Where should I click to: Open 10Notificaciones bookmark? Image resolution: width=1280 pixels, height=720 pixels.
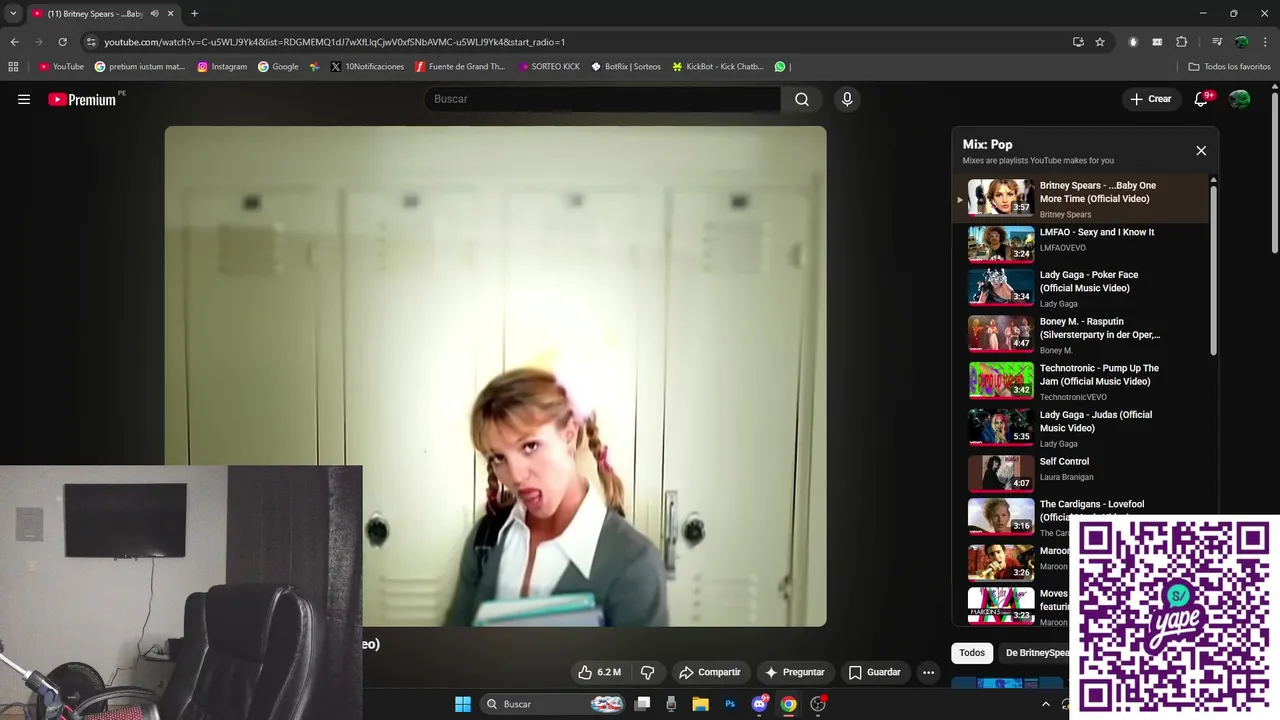tap(367, 67)
